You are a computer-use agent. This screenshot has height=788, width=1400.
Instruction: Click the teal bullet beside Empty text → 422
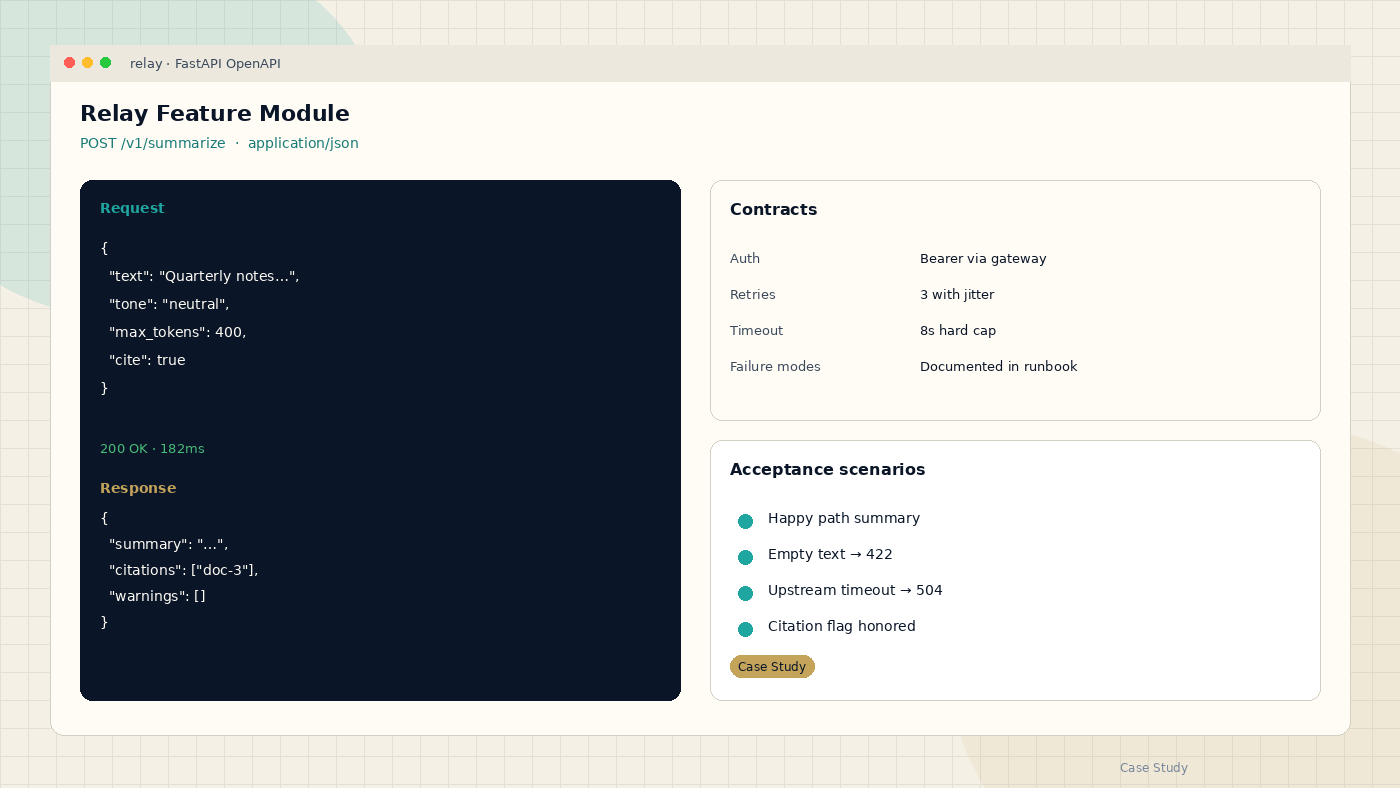745,557
